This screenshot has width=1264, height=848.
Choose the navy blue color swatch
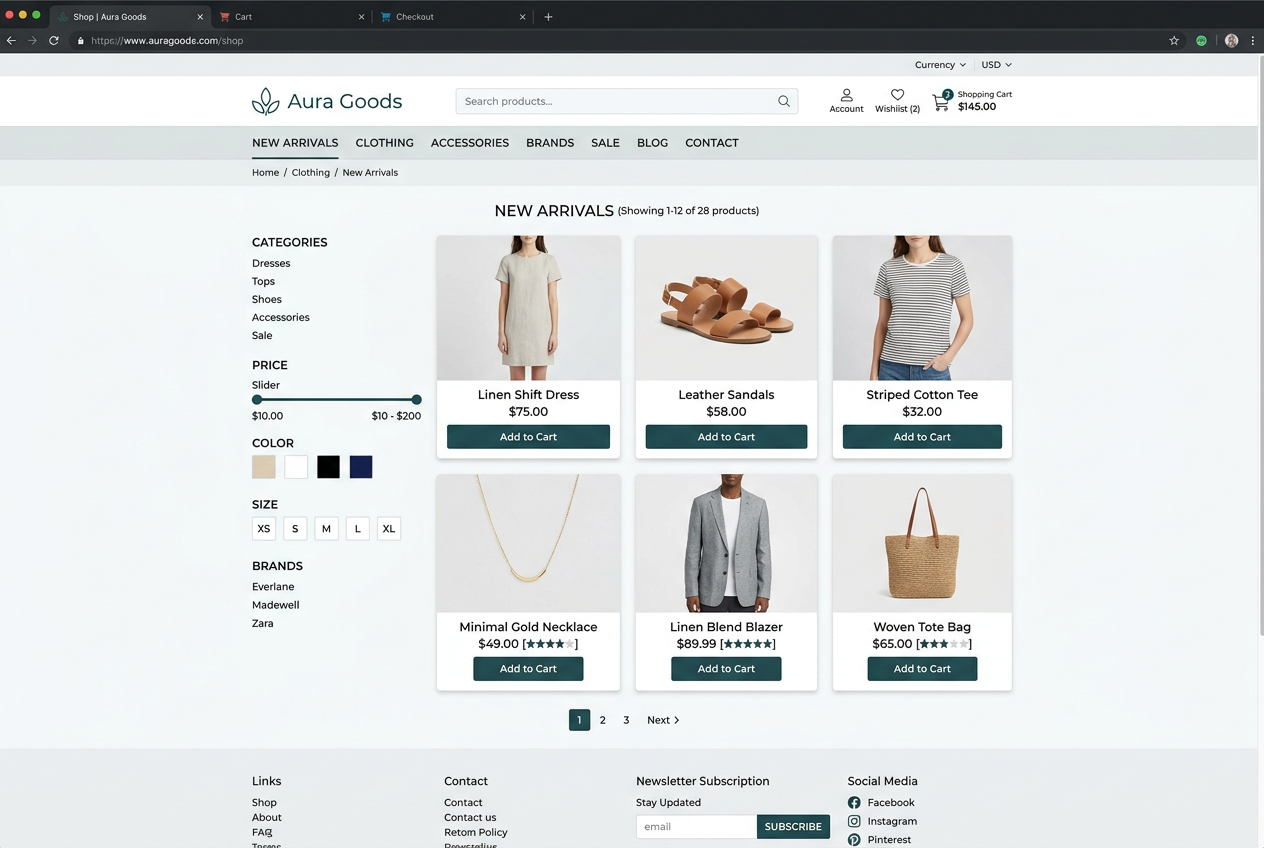pos(361,467)
